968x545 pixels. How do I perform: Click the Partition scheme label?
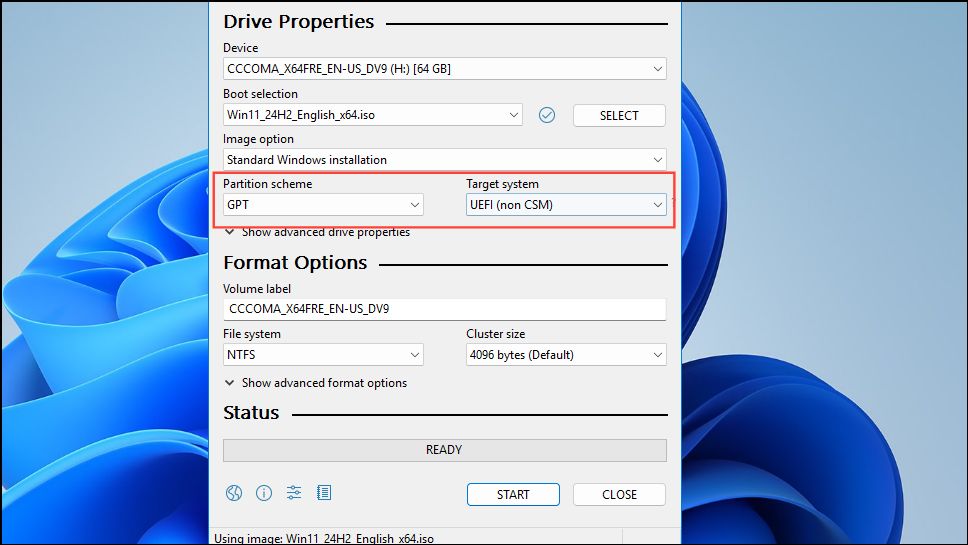click(x=267, y=184)
